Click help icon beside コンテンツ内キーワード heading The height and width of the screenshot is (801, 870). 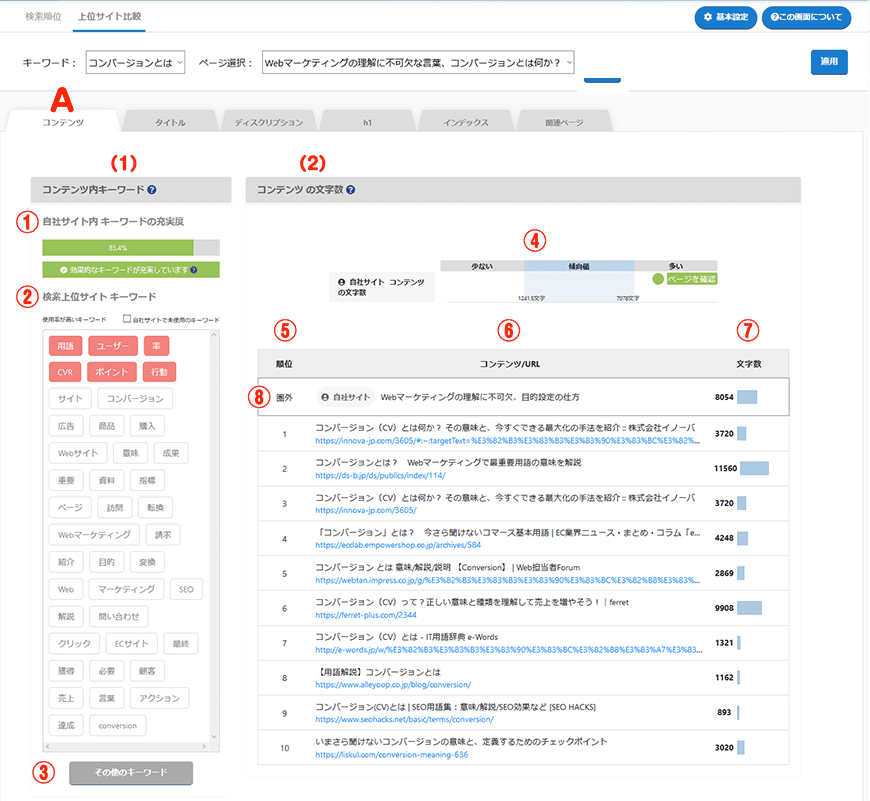click(152, 190)
